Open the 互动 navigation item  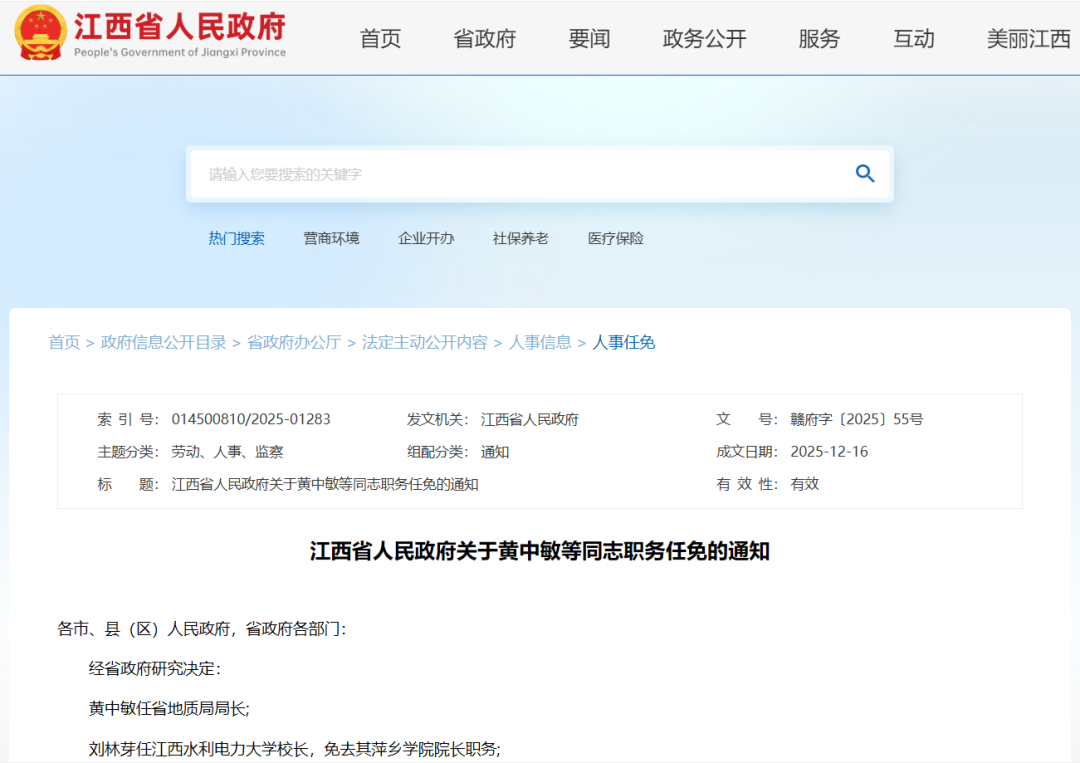click(913, 39)
